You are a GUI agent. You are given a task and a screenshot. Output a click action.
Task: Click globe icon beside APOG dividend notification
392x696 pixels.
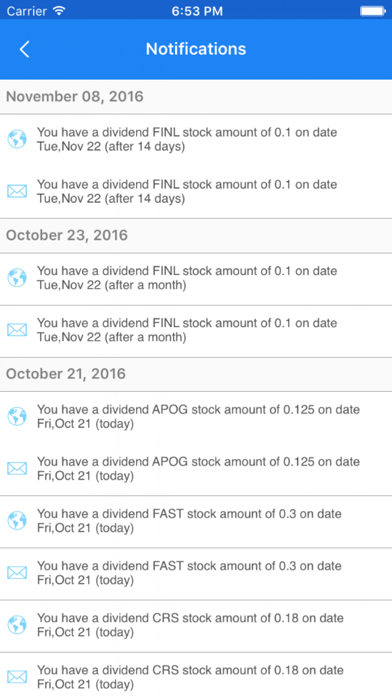(x=17, y=416)
